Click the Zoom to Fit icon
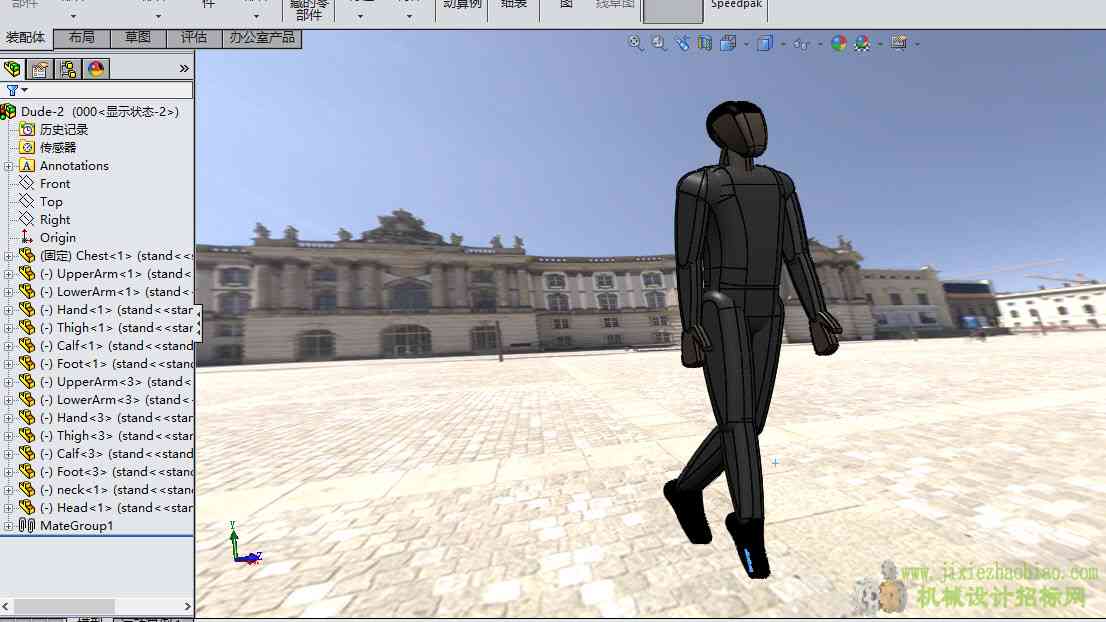The width and height of the screenshot is (1106, 622). (636, 43)
